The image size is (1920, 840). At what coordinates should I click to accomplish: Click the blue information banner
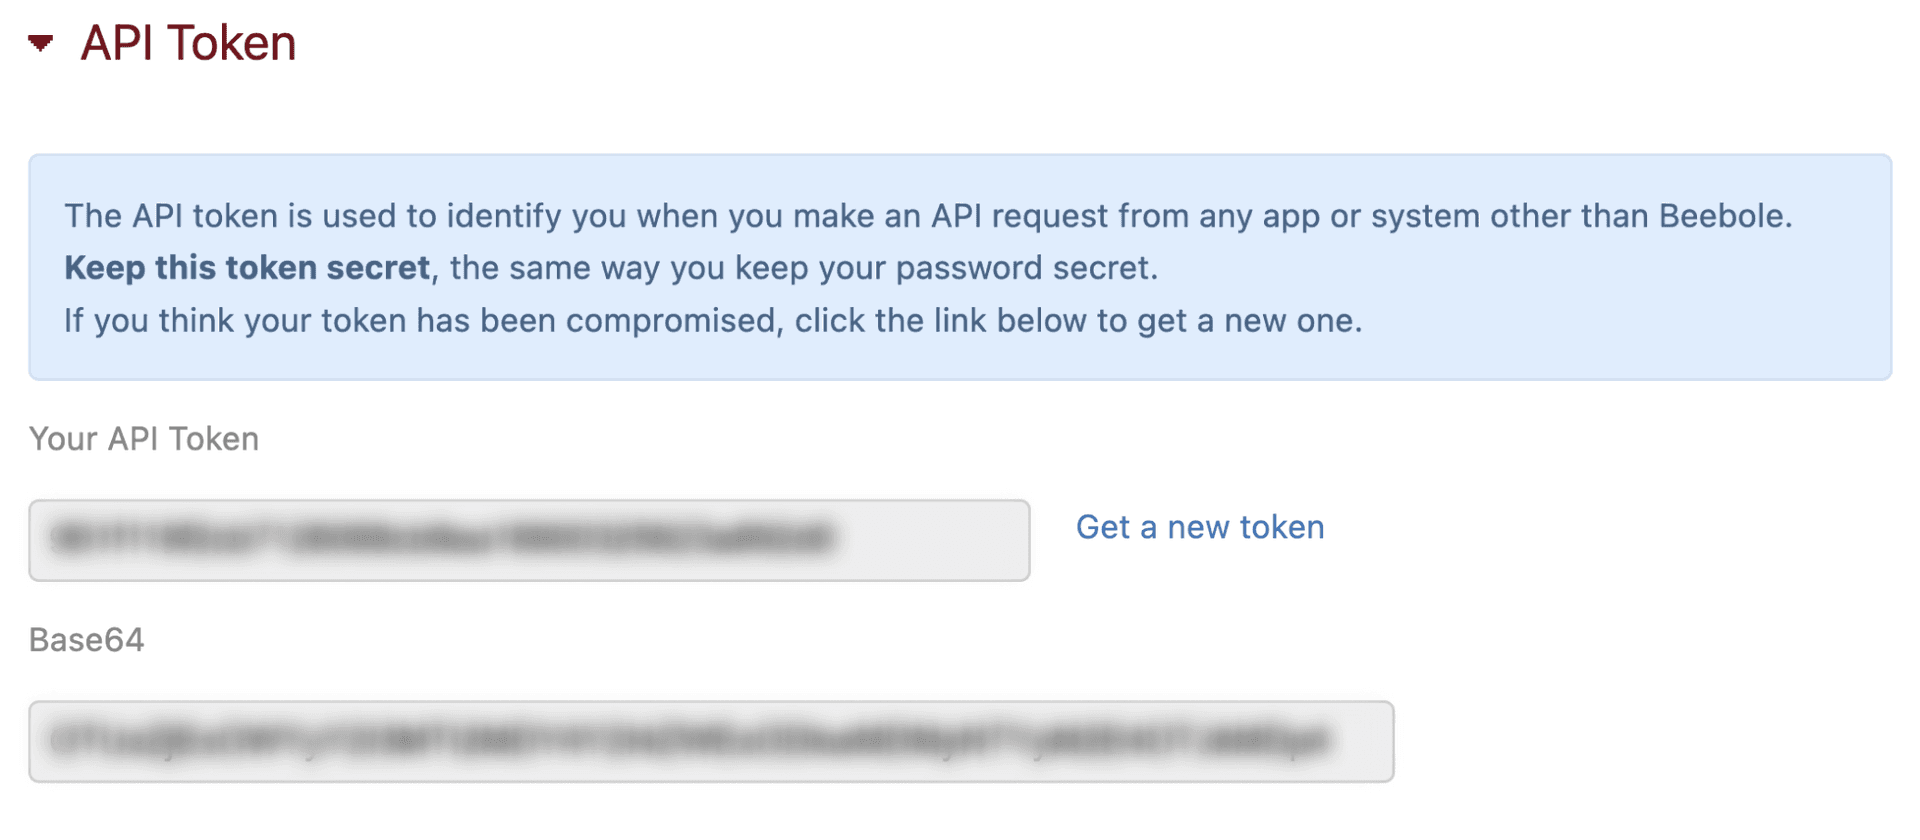pos(960,267)
